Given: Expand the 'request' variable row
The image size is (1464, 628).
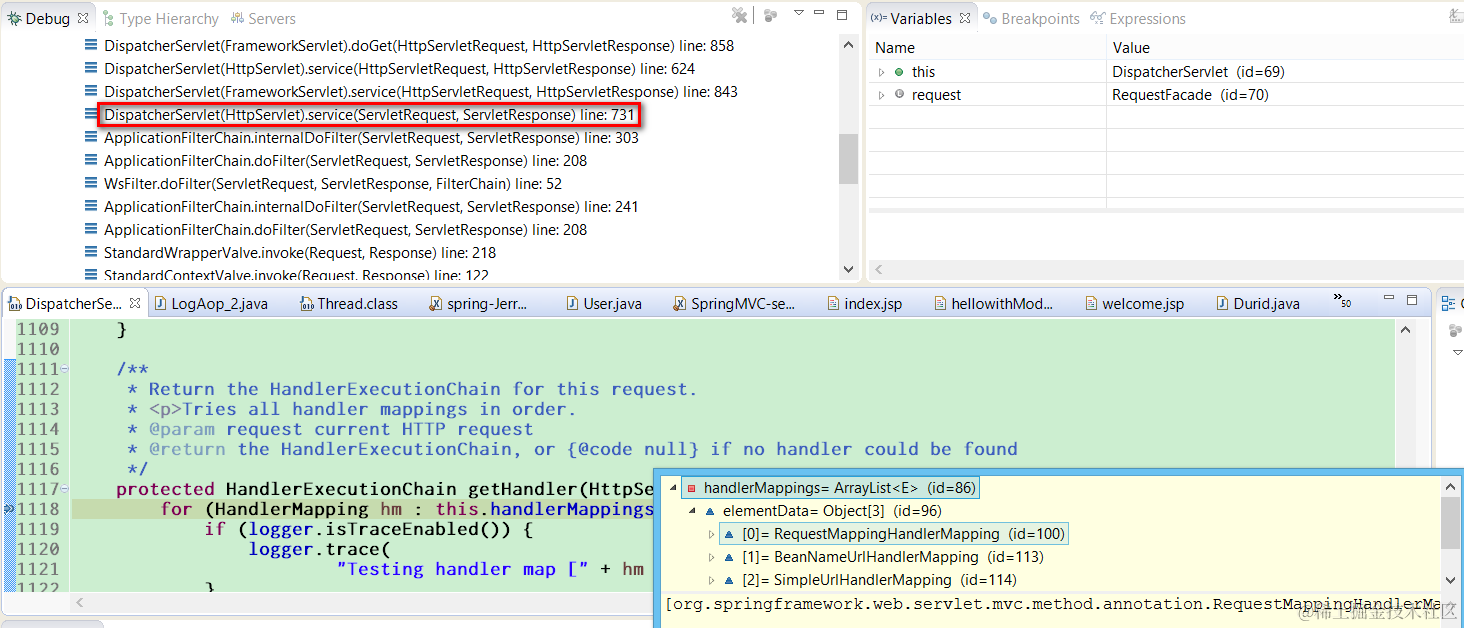Looking at the screenshot, I should (881, 95).
